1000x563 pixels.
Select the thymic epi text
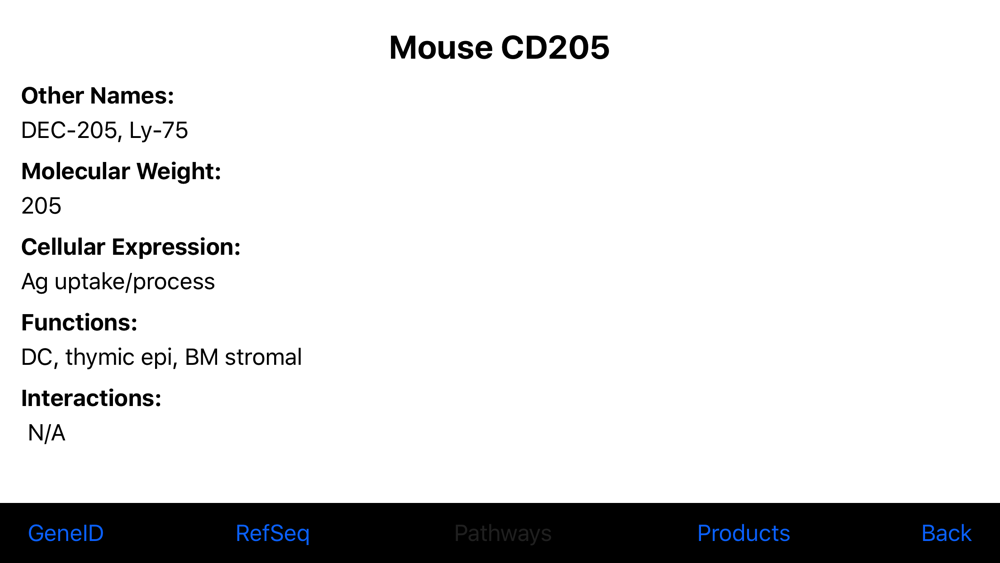coord(119,357)
